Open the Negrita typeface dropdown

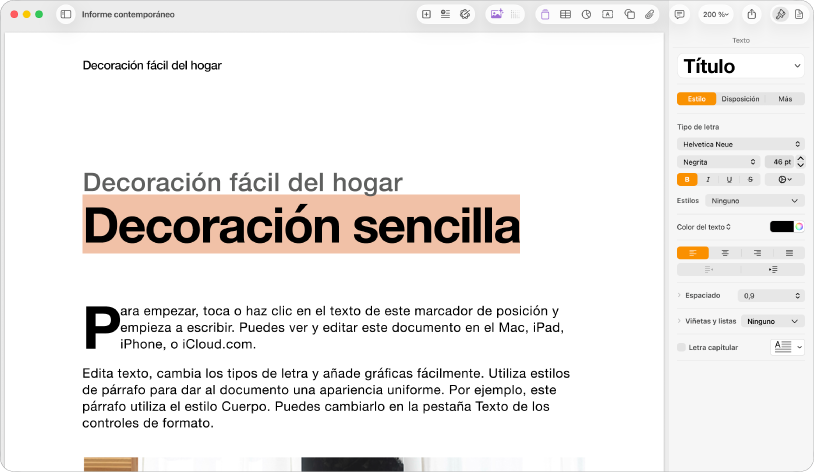tap(718, 162)
